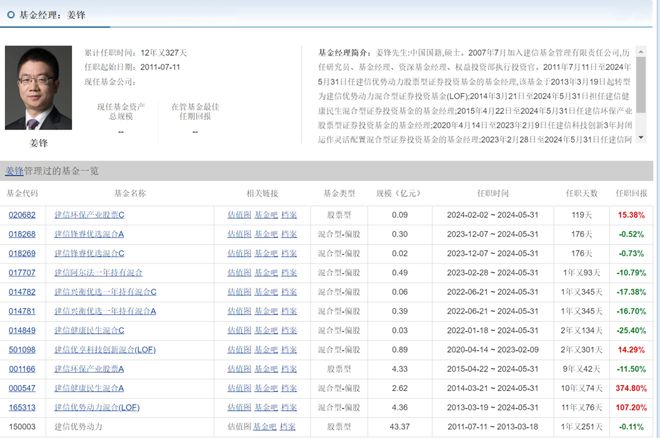660x438 pixels.
Task: Open fund 建信环保产业股票C name link
Action: click(89, 215)
